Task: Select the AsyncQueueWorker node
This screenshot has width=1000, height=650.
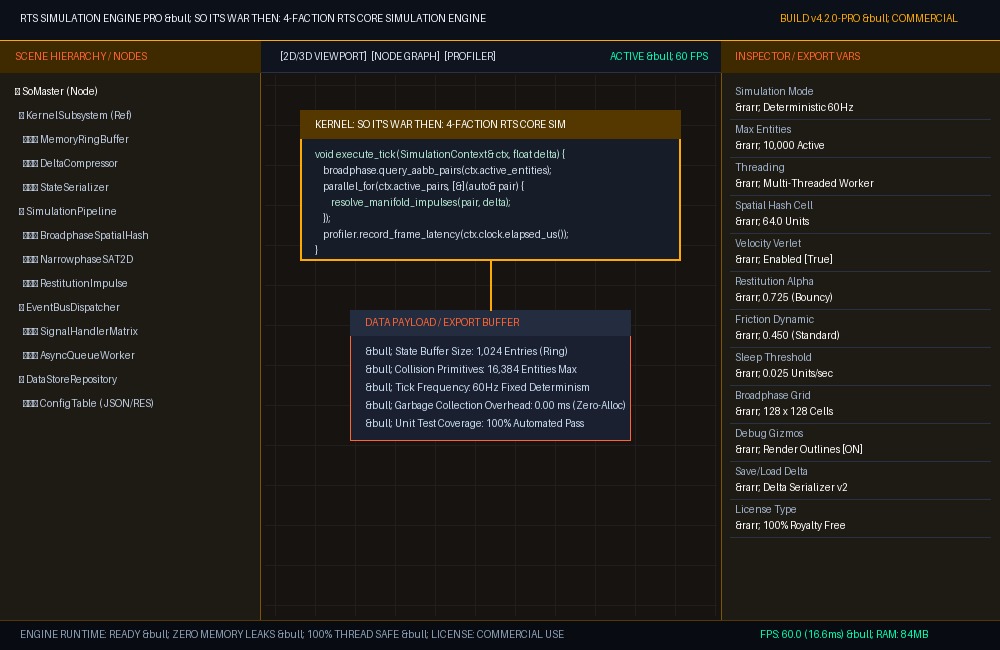Action: pyautogui.click(x=78, y=355)
